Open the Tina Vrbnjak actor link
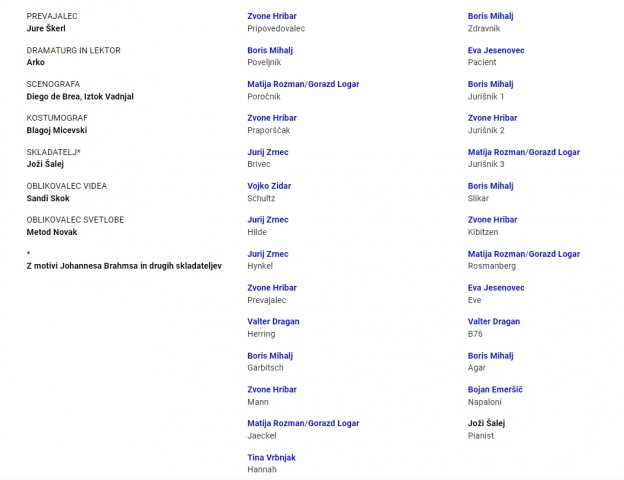Image resolution: width=624 pixels, height=480 pixels. (271, 458)
